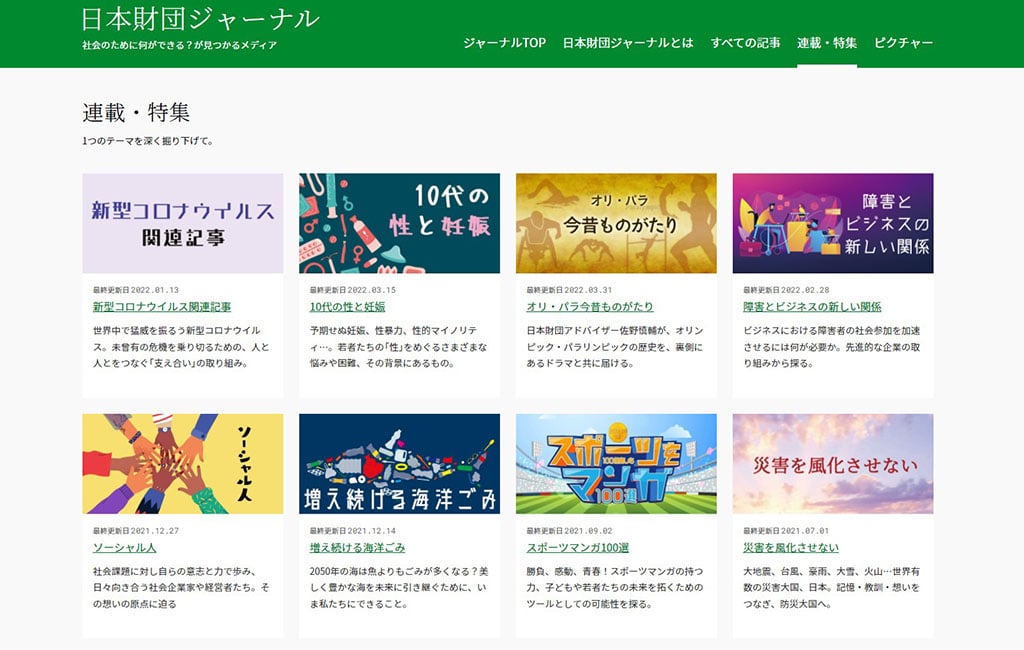Open the 増え続ける海洋ごみ banner image

pyautogui.click(x=399, y=464)
